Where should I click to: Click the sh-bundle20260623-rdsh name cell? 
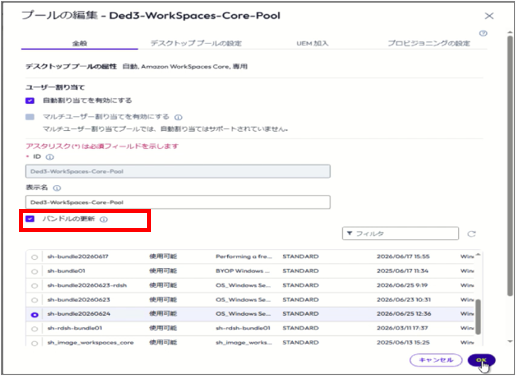[87, 285]
